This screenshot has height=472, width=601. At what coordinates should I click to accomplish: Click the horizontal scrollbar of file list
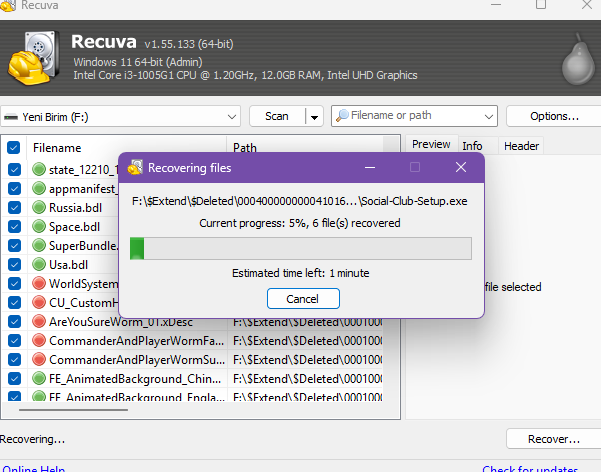coord(73,410)
